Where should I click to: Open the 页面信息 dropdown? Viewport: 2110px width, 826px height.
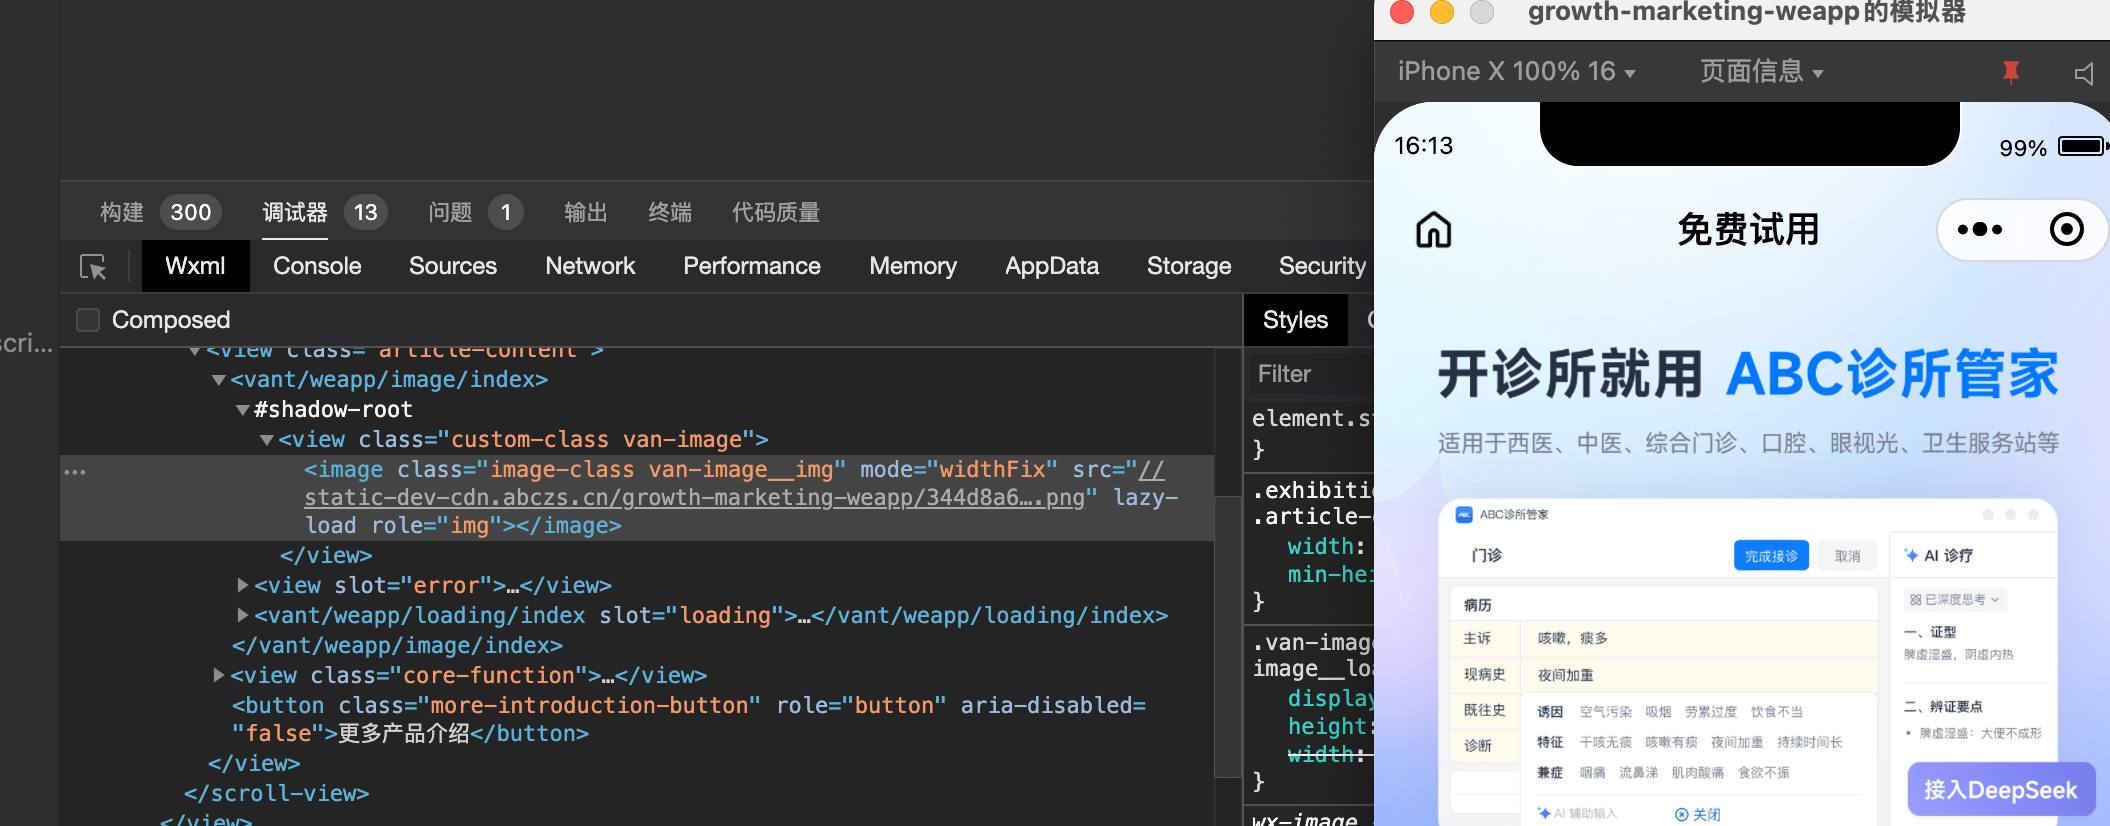point(1762,72)
